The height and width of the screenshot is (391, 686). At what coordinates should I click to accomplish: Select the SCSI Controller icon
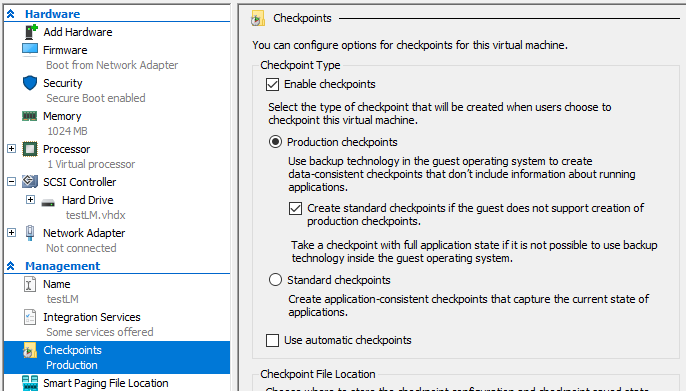(30, 182)
